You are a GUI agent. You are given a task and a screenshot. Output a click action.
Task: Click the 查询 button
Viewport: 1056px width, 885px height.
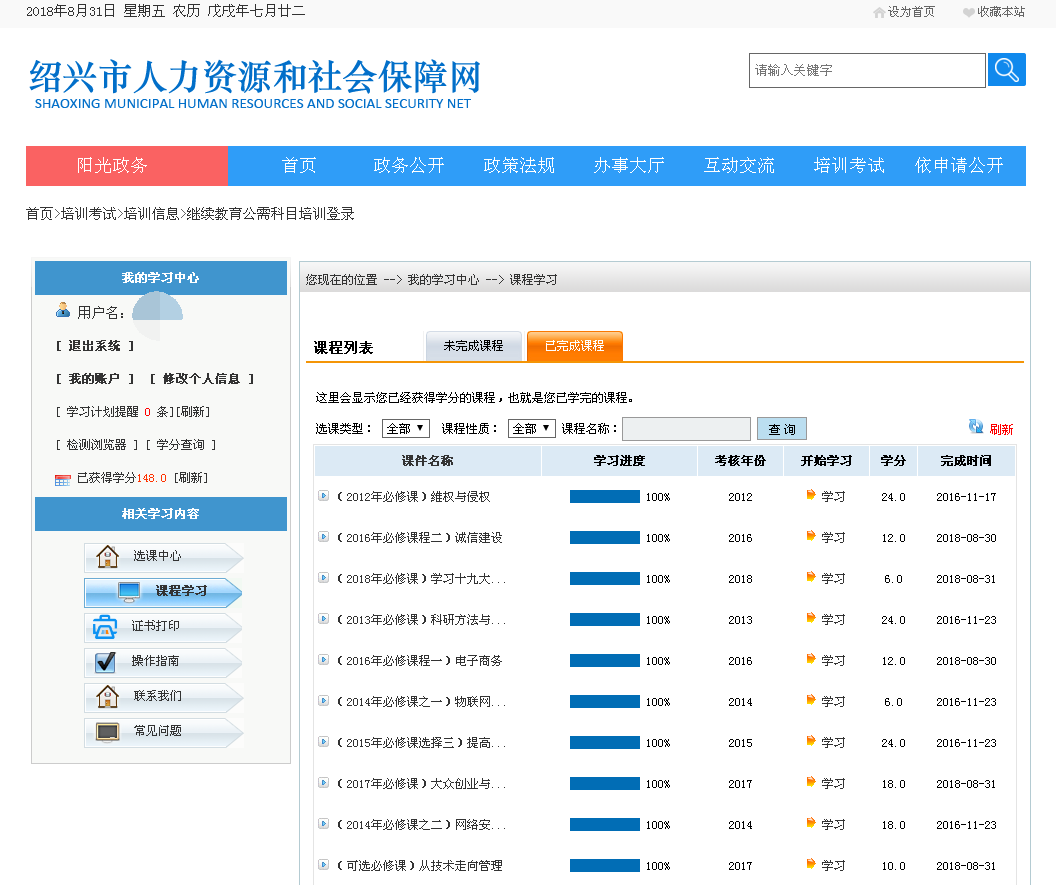(781, 429)
